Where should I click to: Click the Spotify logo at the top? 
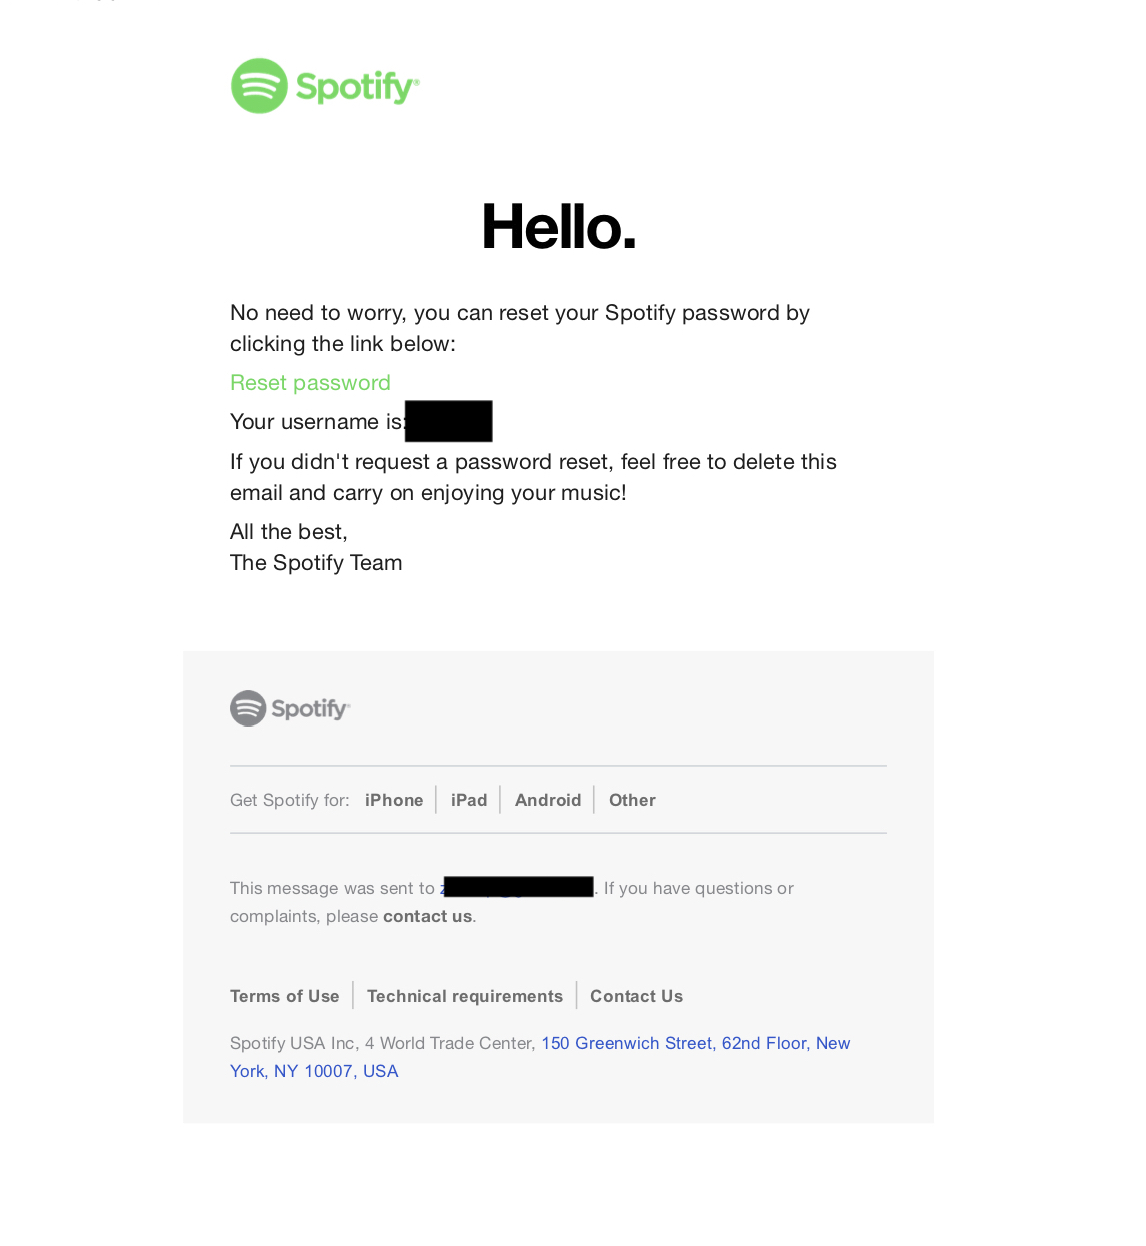click(x=324, y=86)
